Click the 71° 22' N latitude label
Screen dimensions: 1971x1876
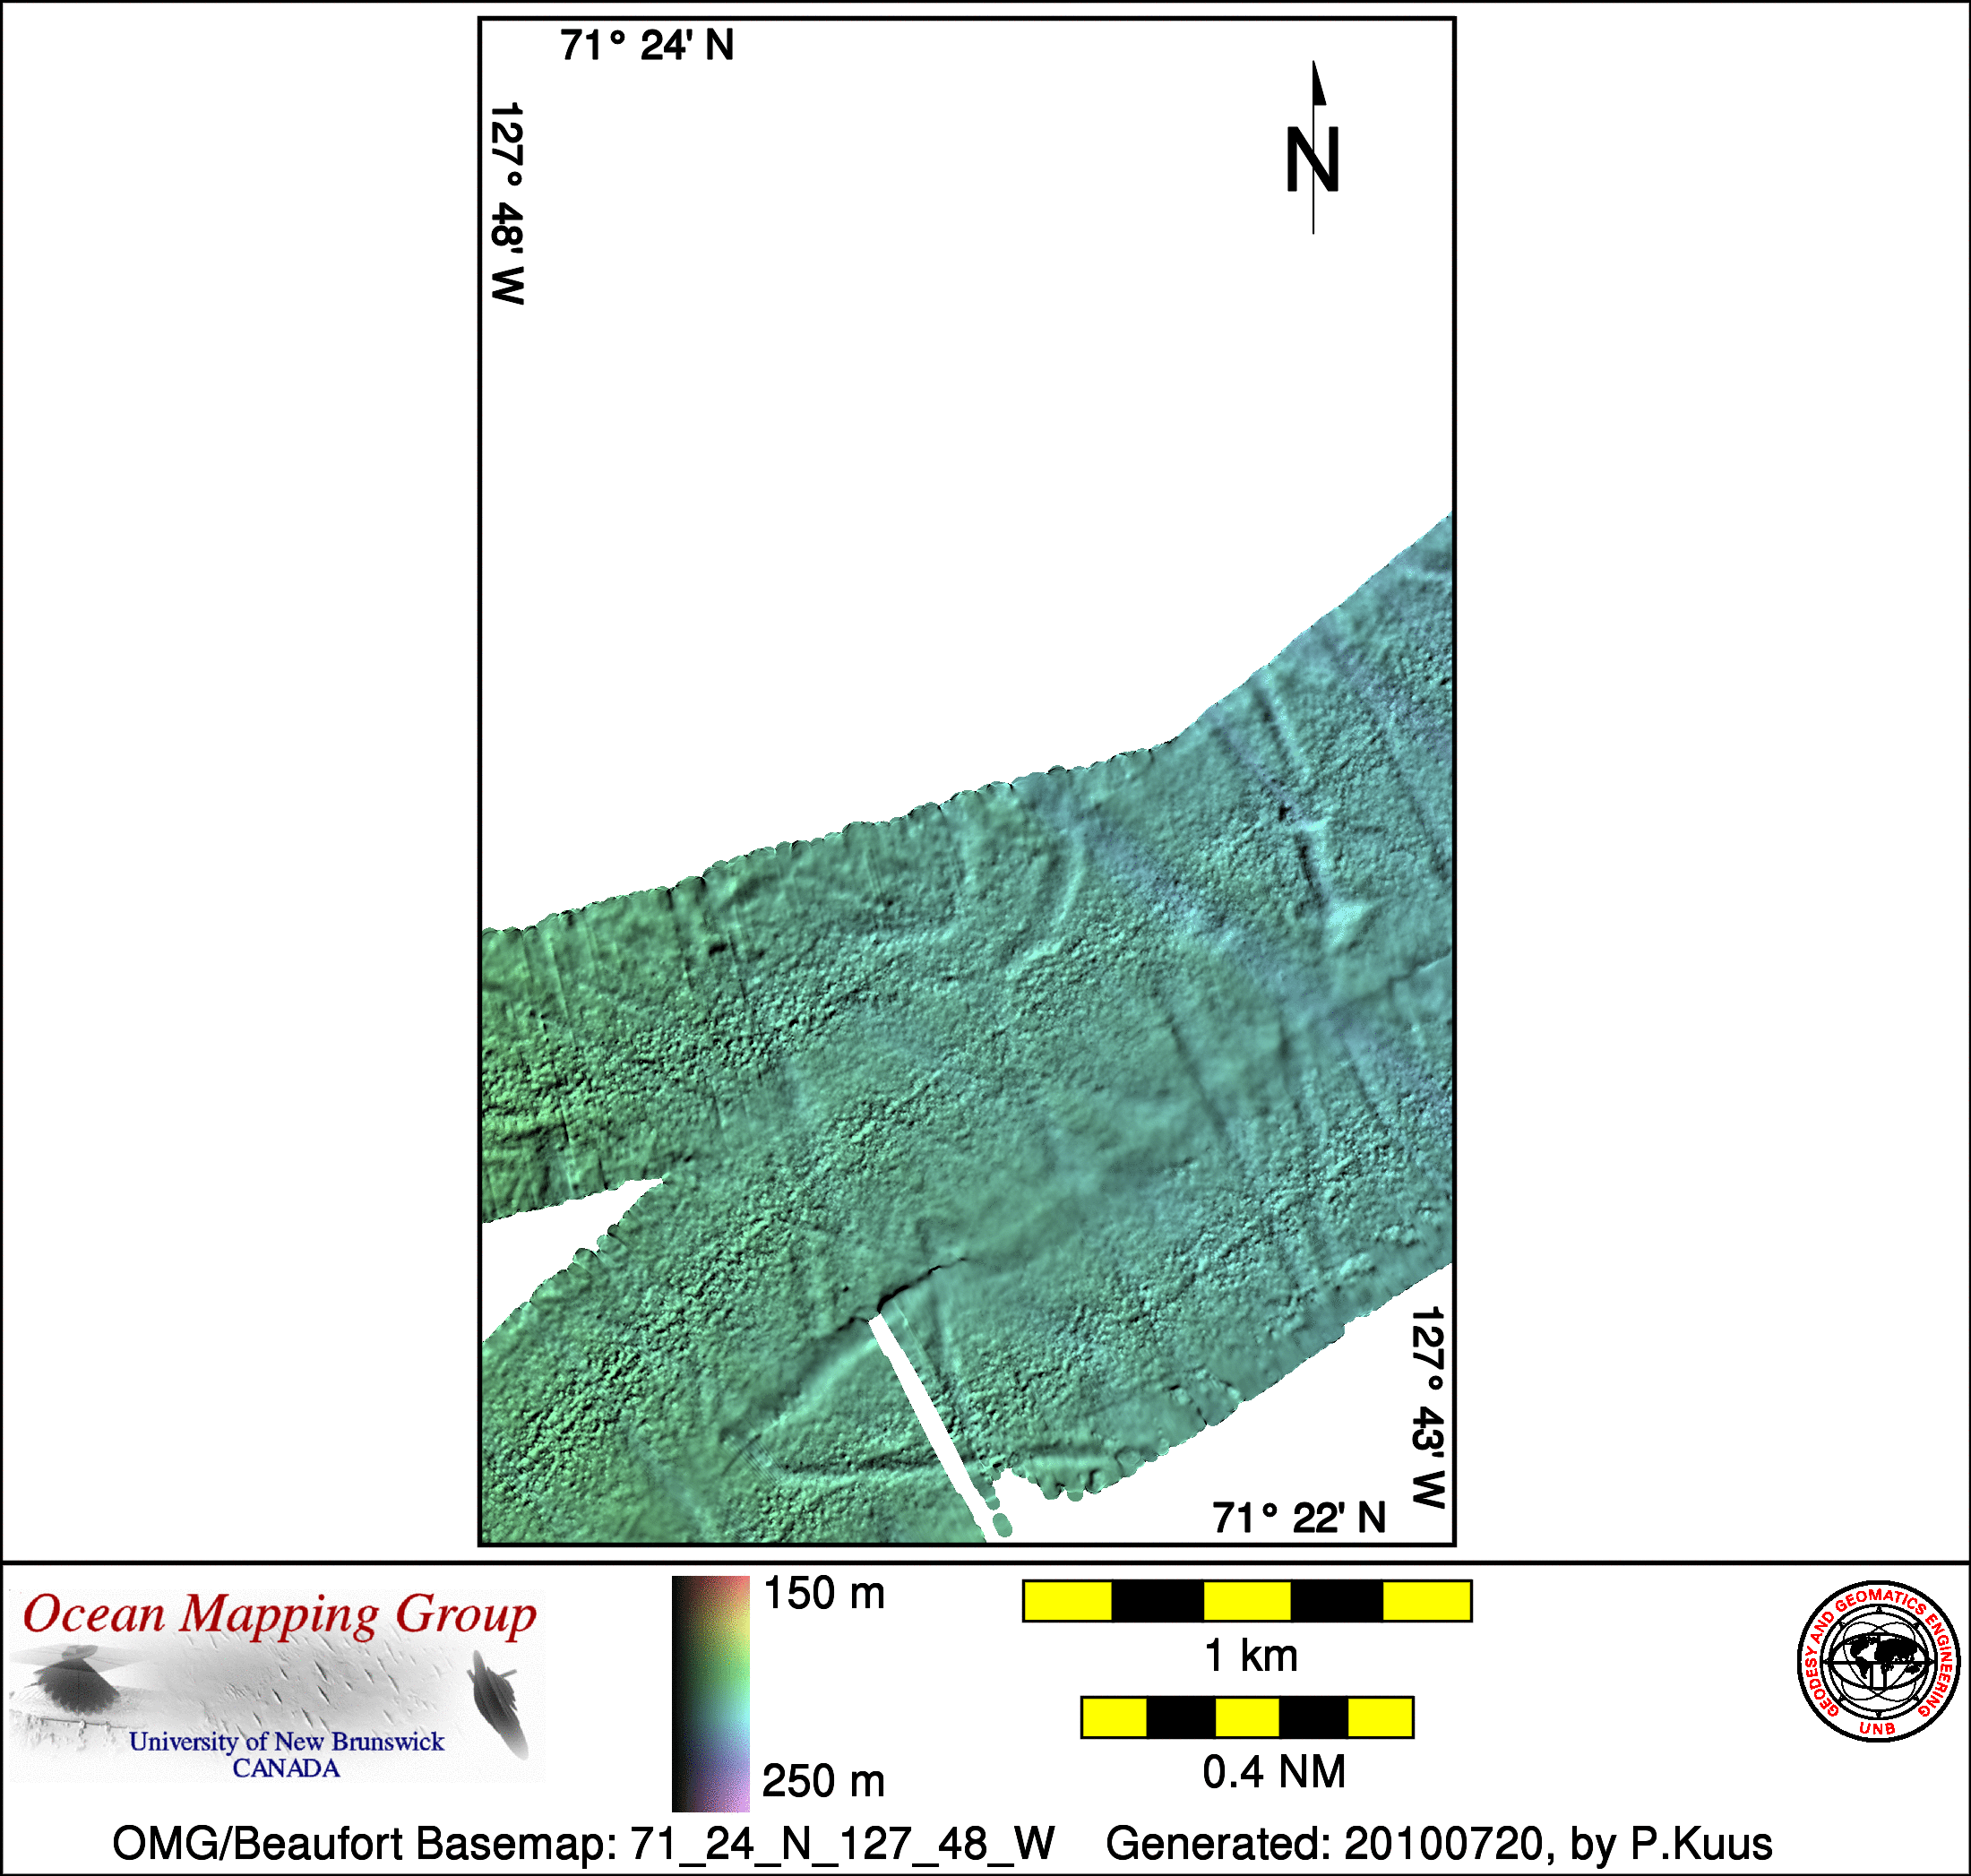[1299, 1518]
